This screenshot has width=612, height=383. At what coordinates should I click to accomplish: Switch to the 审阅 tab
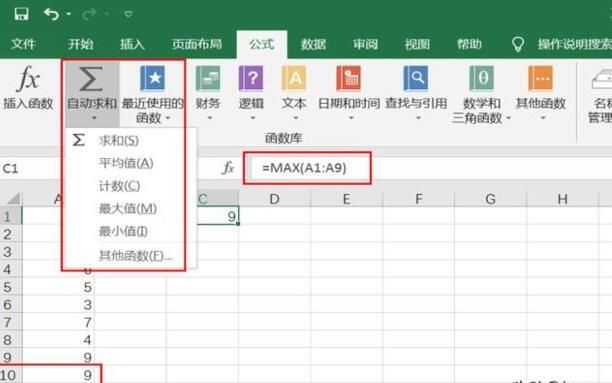click(365, 44)
